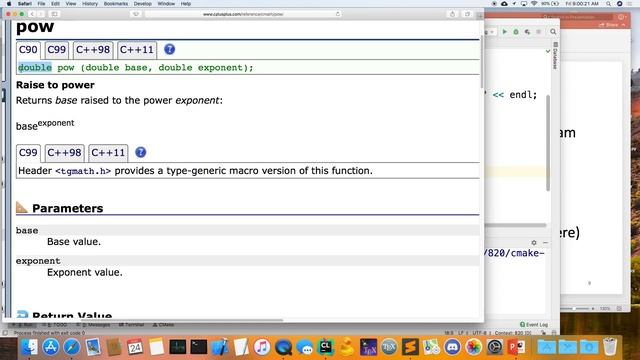Screen dimensions: 640x360
Task: Open the Database side panel in CLion
Action: (x=555, y=55)
